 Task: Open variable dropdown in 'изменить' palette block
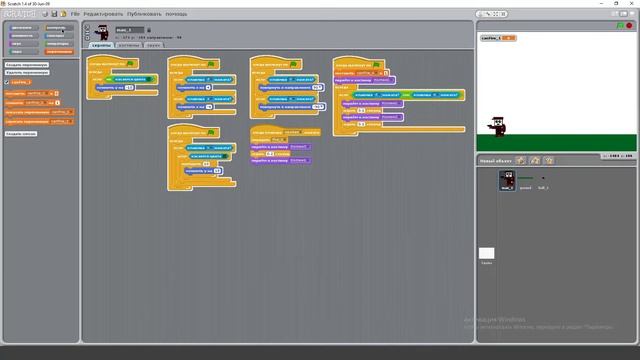37,103
